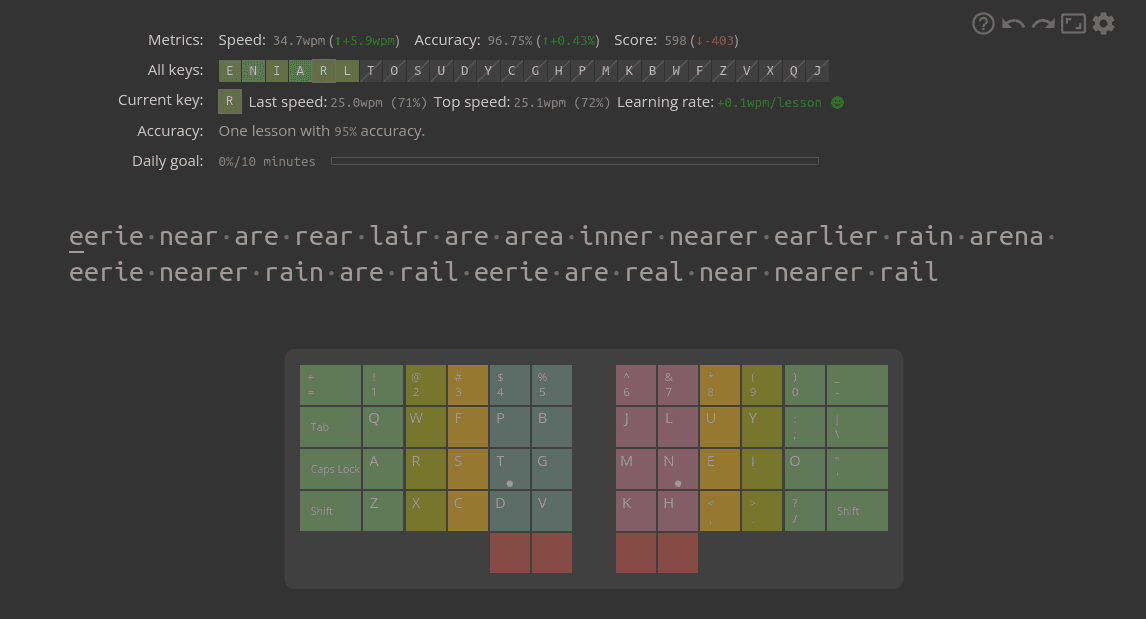The image size is (1146, 619).
Task: Click the Tab key on virtual keyboard
Action: pyautogui.click(x=330, y=426)
